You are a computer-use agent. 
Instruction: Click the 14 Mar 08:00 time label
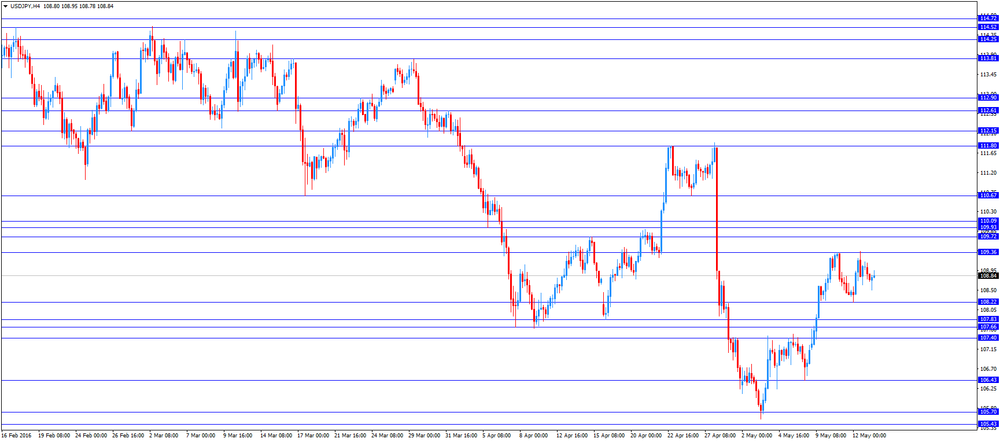pos(277,436)
